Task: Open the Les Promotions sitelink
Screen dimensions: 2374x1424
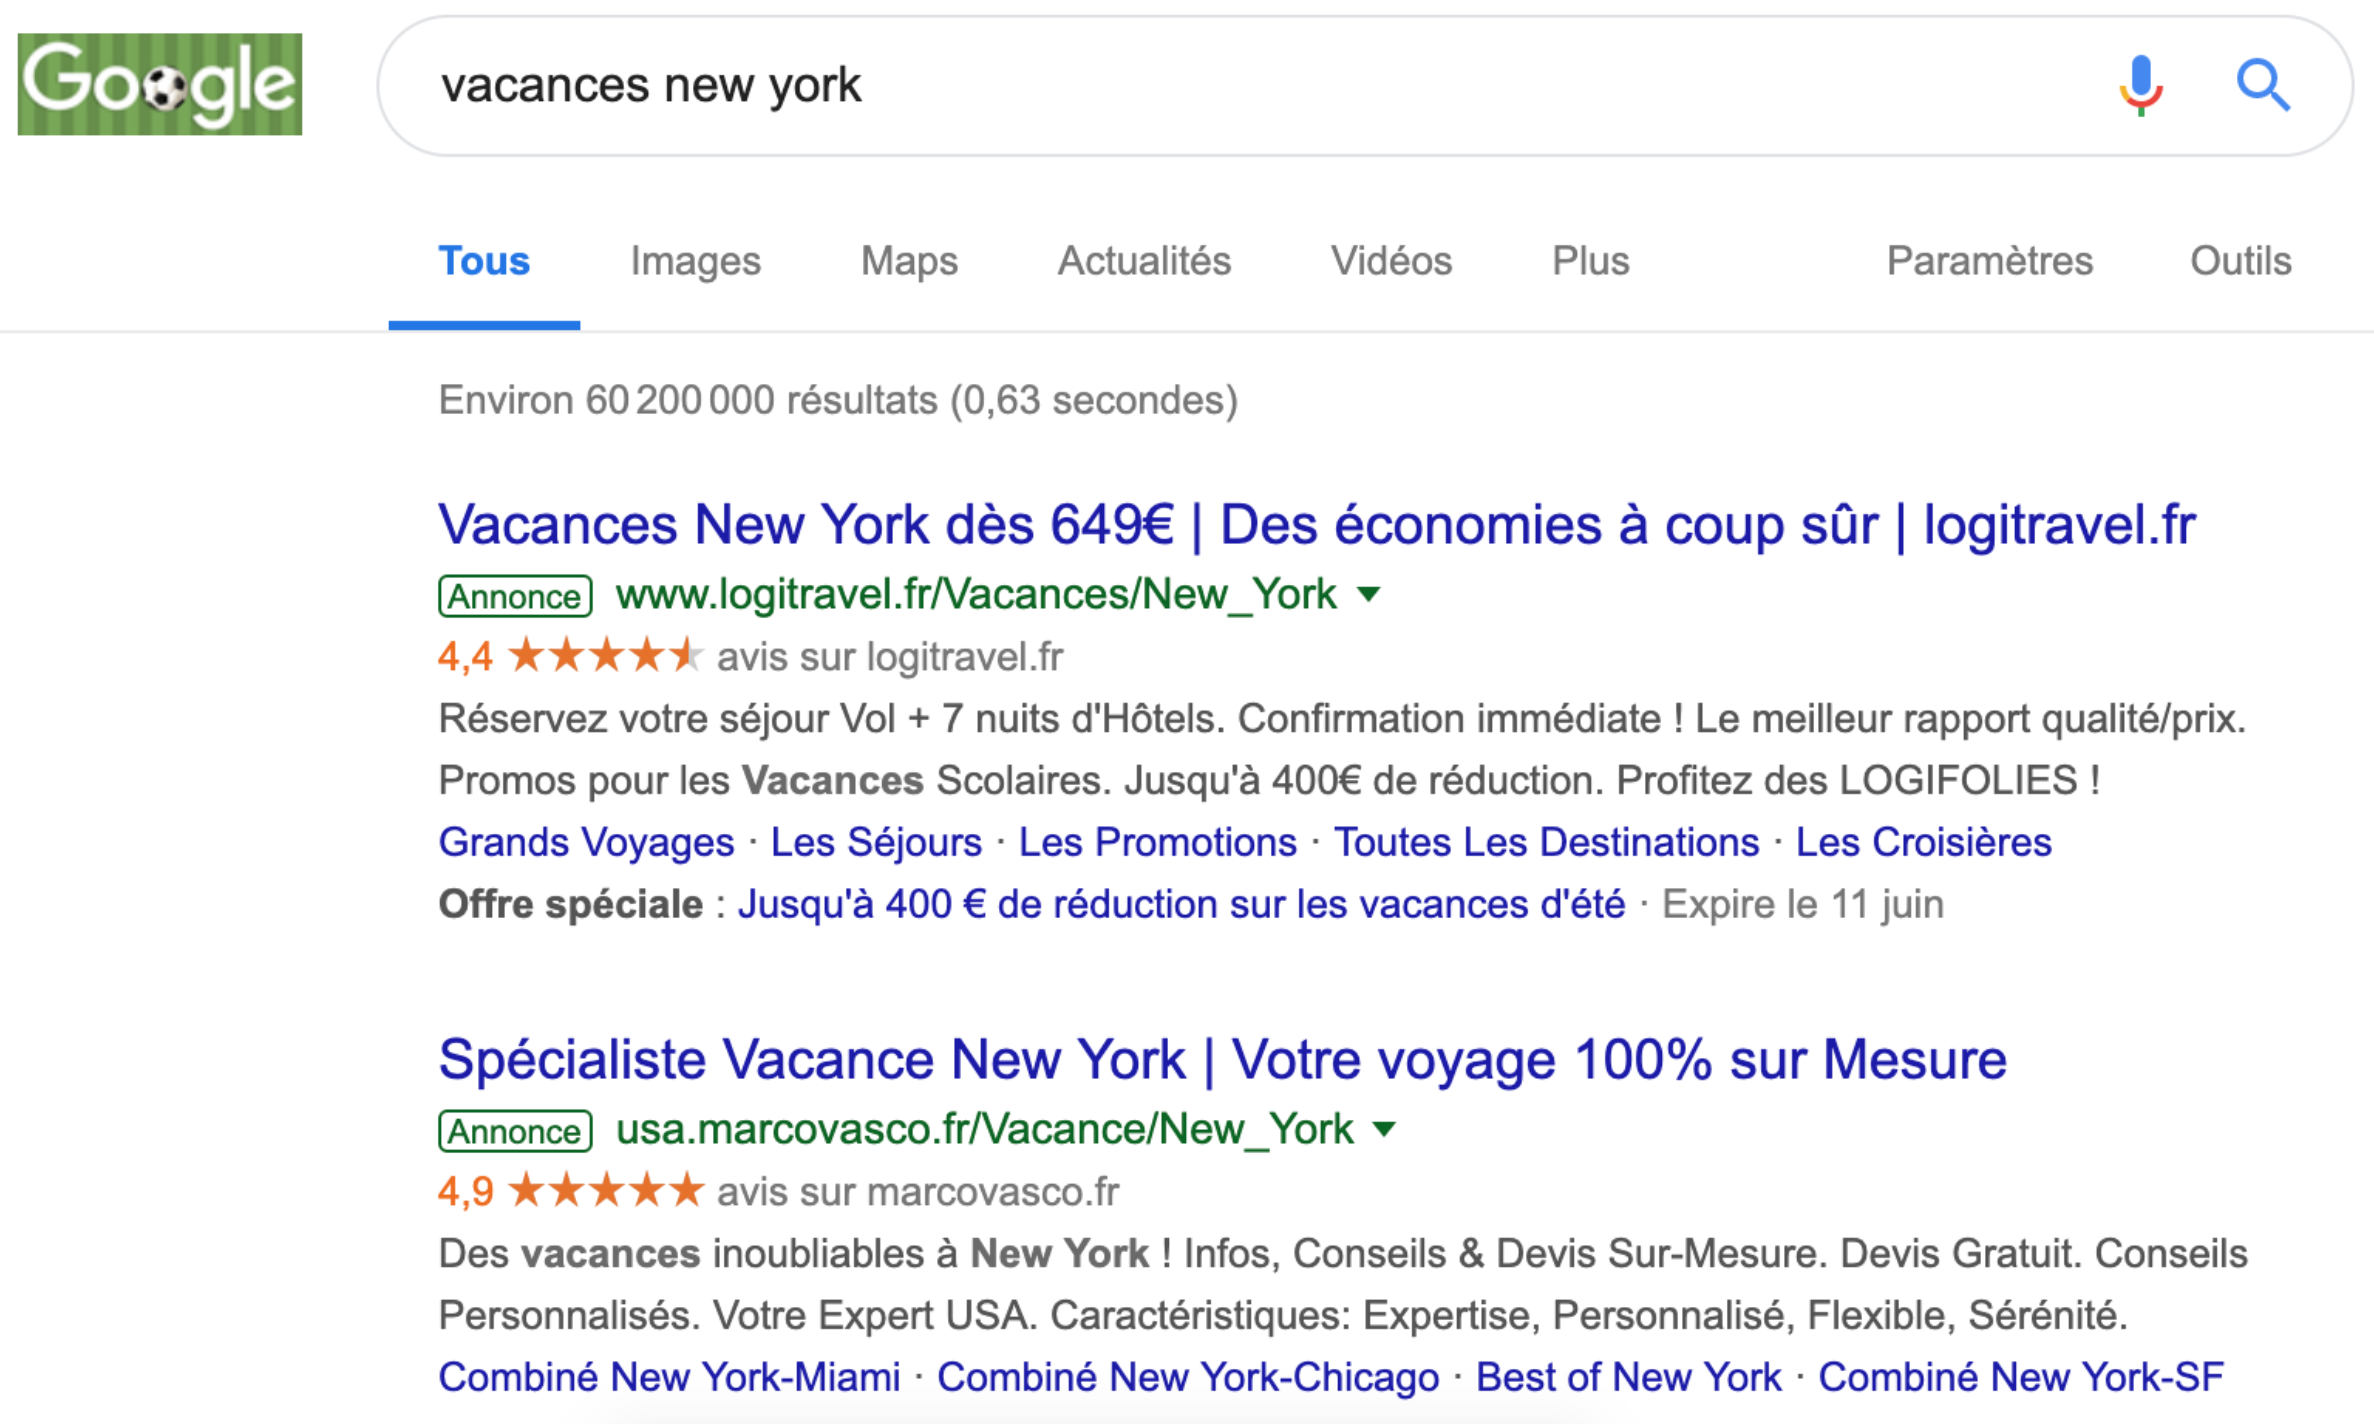Action: (1157, 842)
